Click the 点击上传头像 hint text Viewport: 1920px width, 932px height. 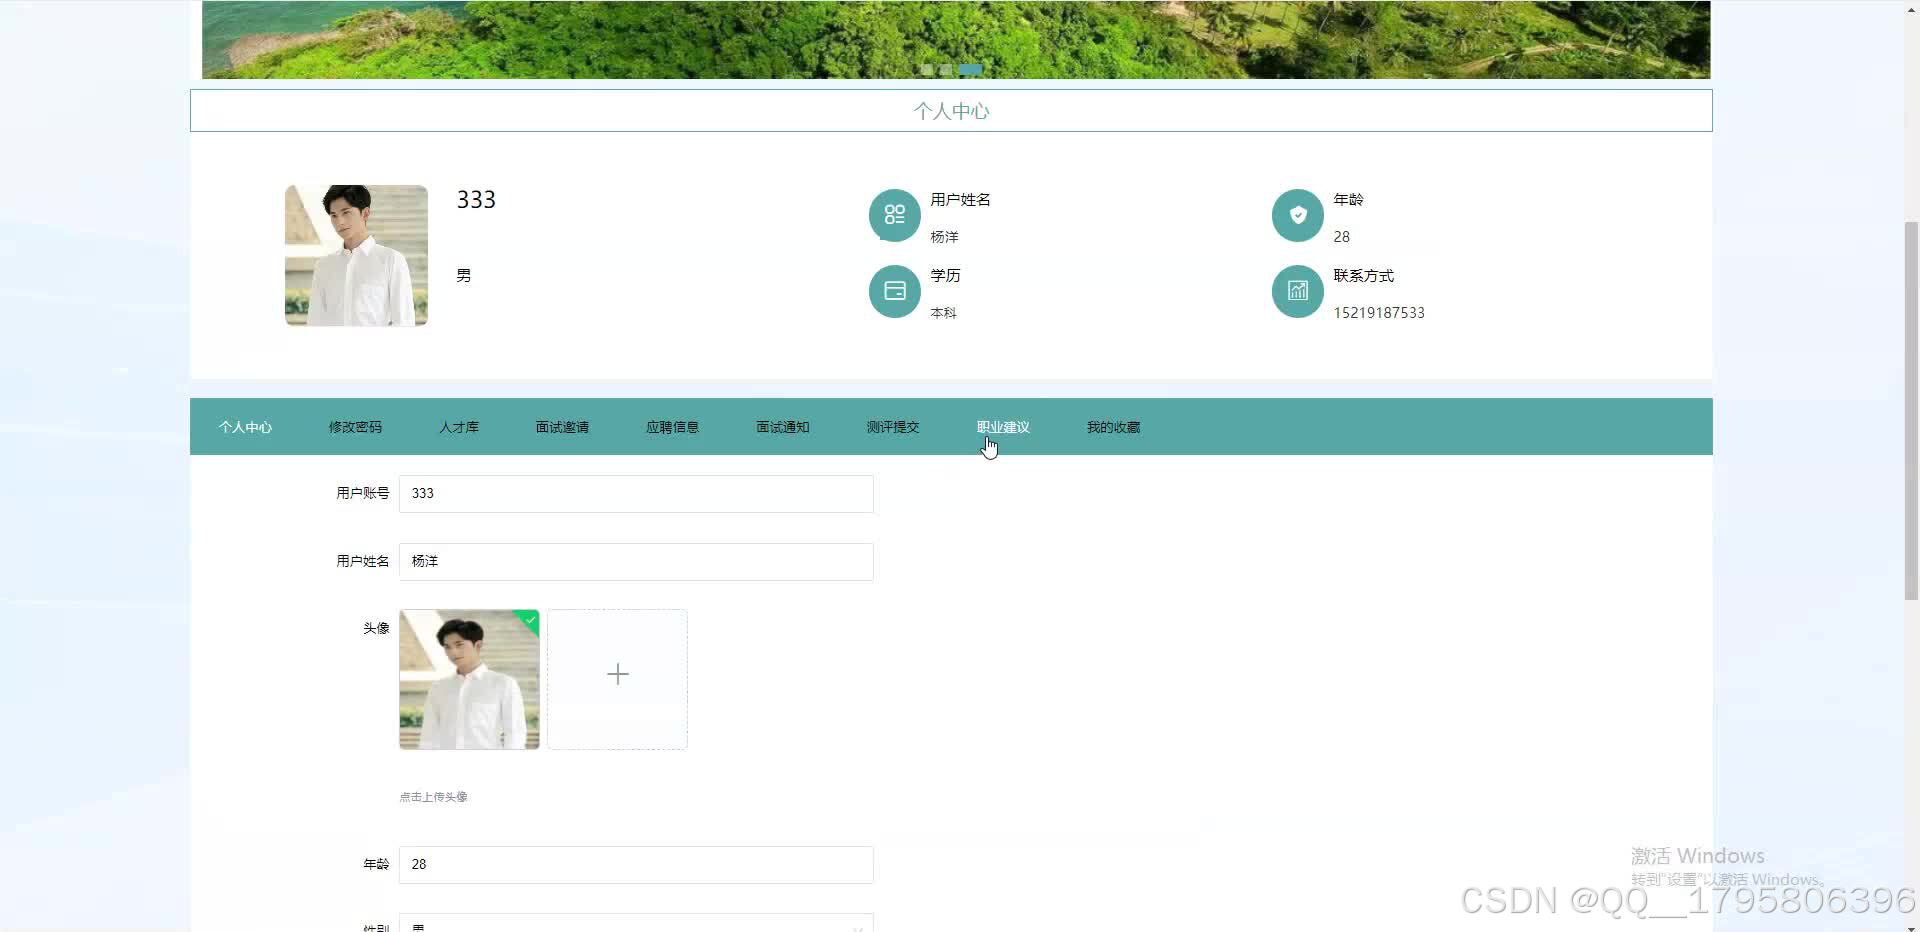(433, 797)
